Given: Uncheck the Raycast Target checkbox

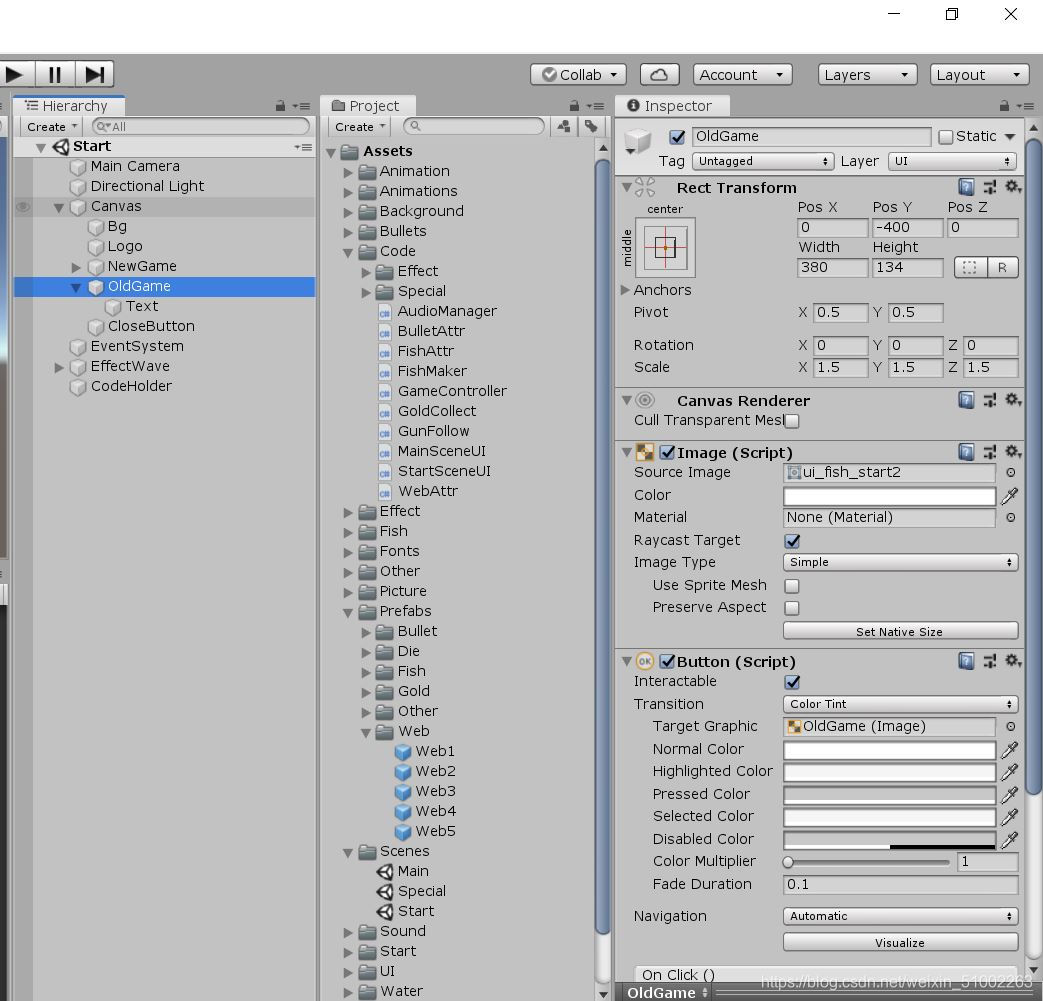Looking at the screenshot, I should [792, 541].
